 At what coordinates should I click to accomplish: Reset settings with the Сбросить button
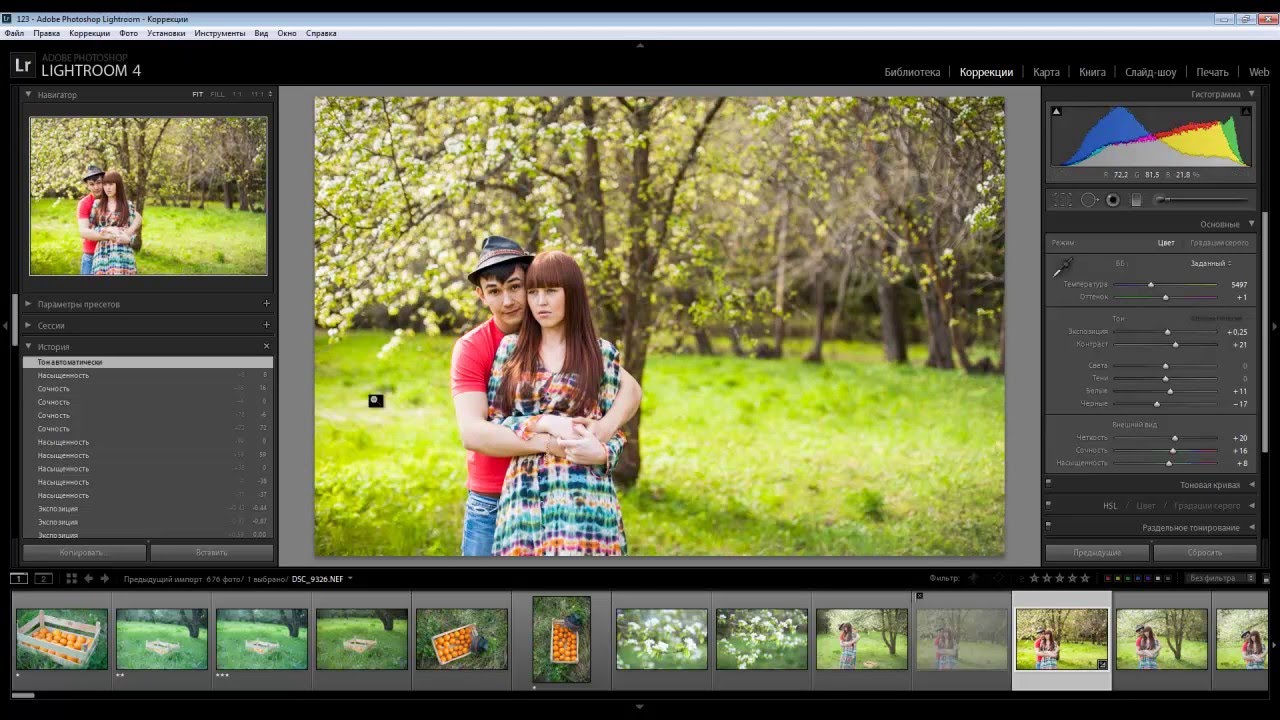point(1205,552)
